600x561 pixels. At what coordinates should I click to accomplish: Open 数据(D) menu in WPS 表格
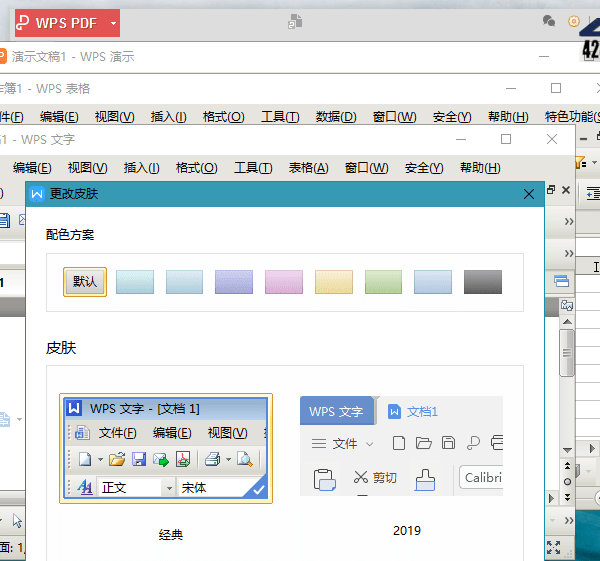335,117
